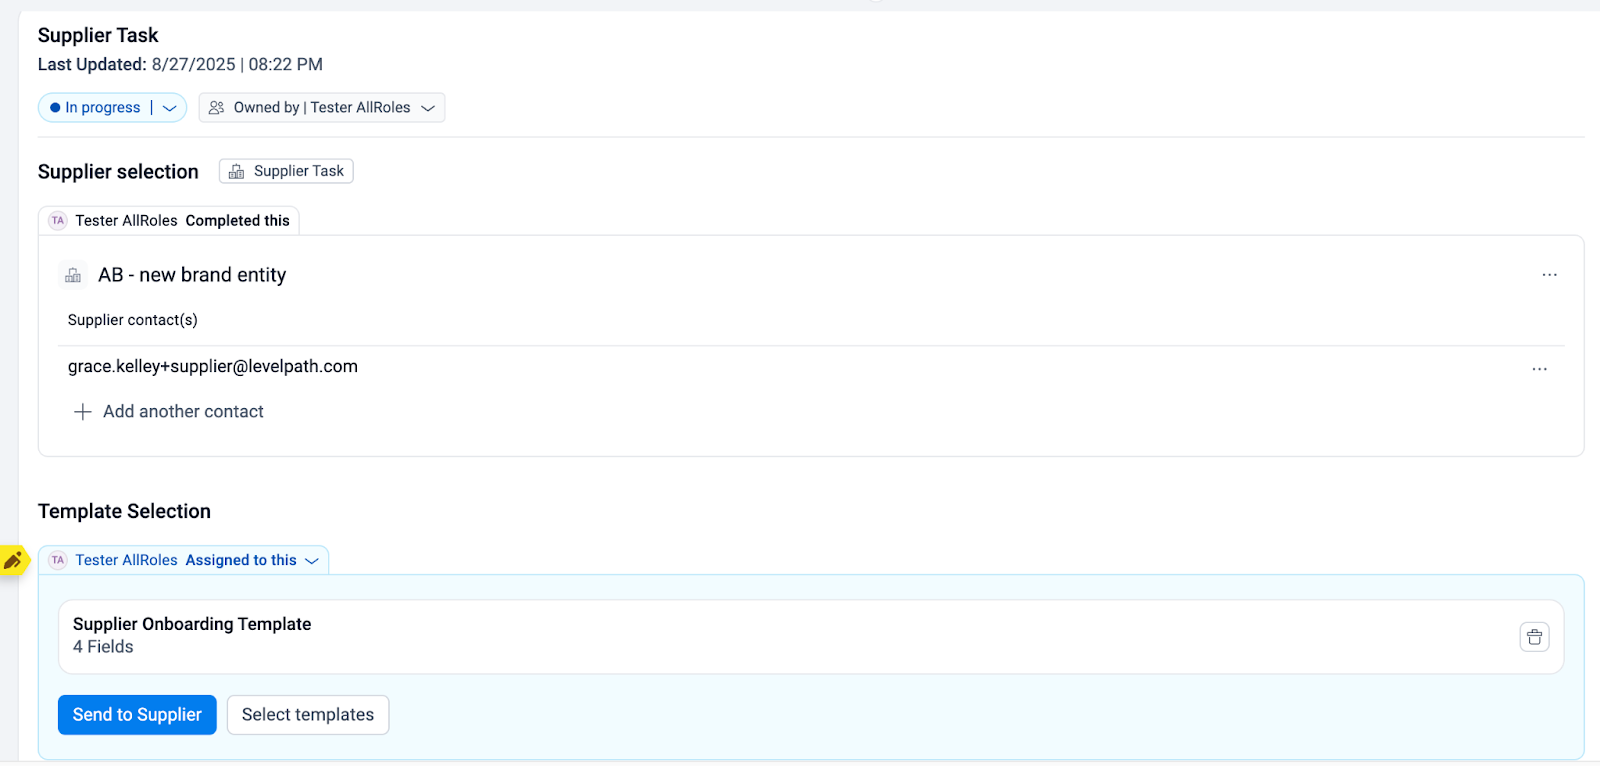This screenshot has width=1600, height=766.
Task: Click the plus icon to add another contact
Action: pos(83,412)
